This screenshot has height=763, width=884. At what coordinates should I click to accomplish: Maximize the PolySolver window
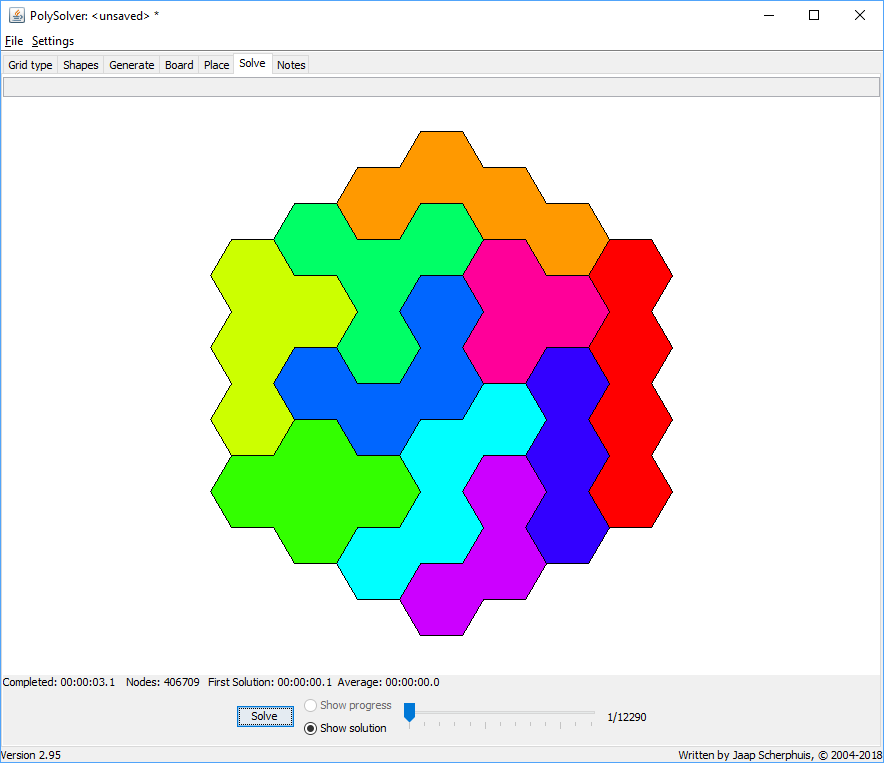[x=814, y=15]
